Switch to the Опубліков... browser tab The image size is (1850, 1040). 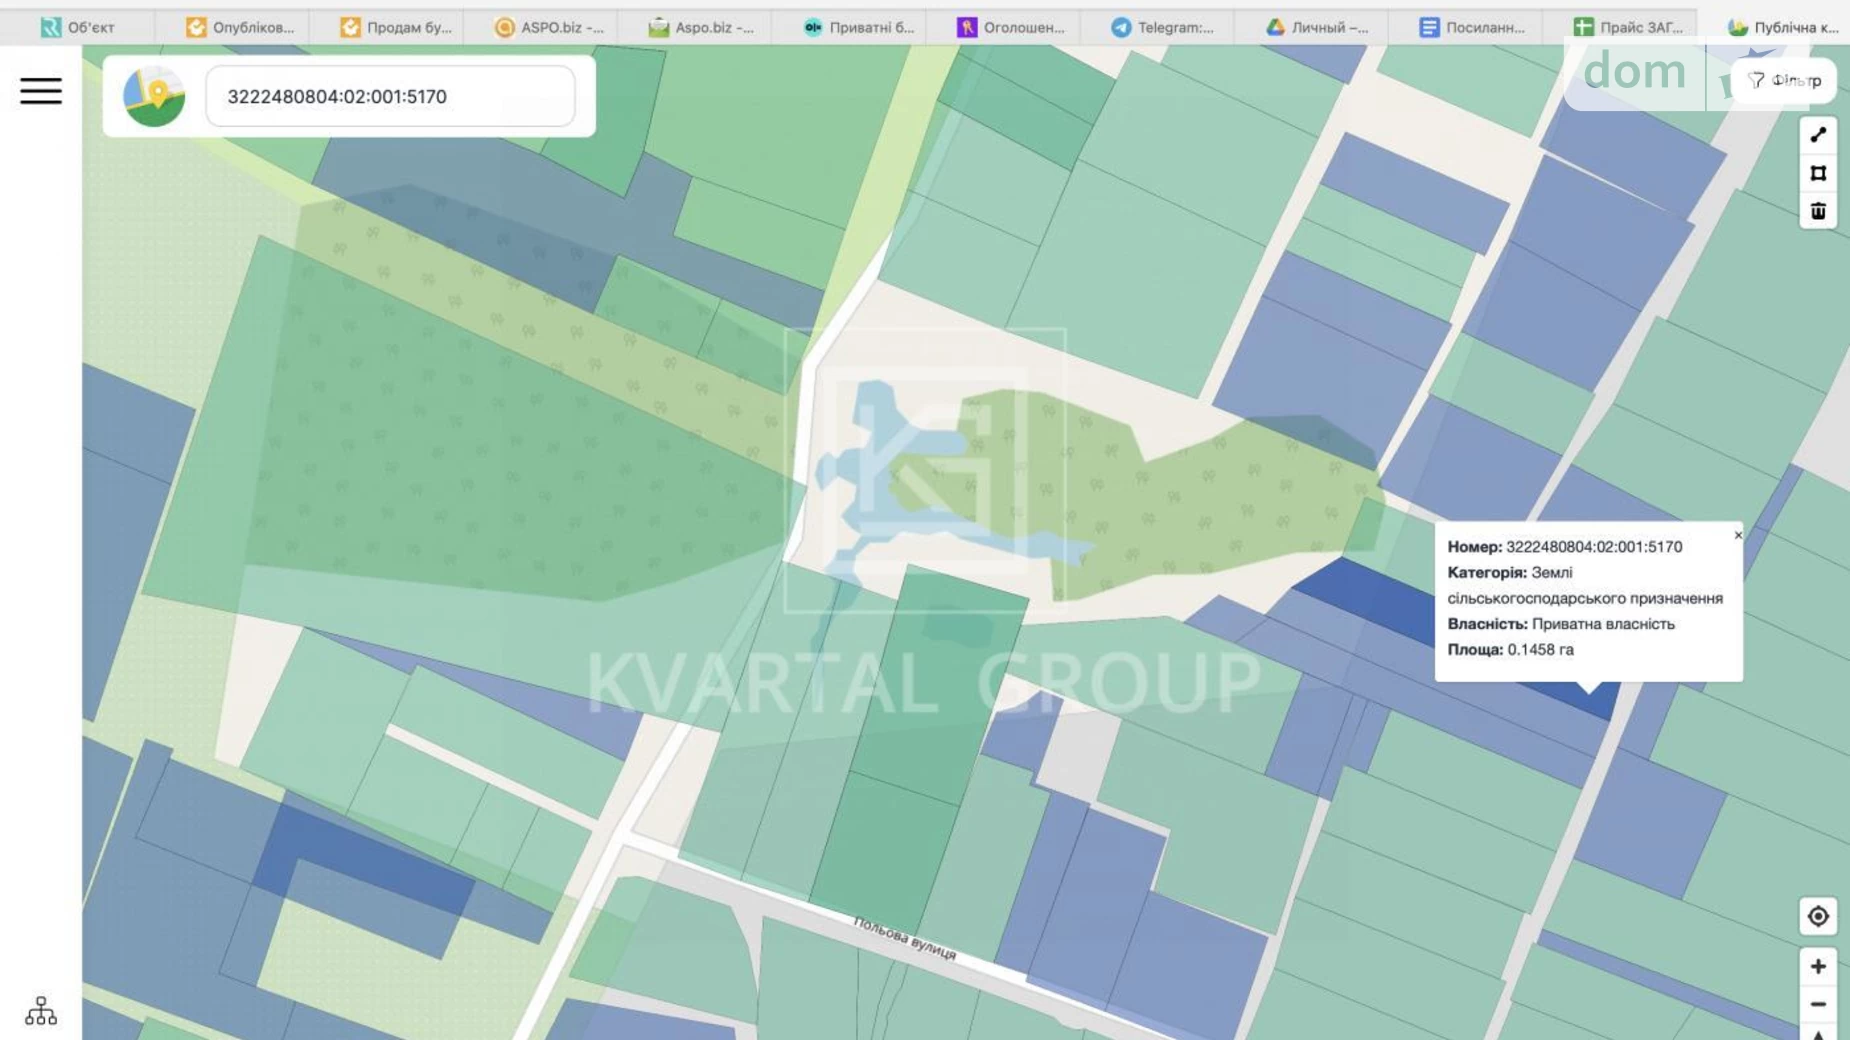tap(241, 27)
